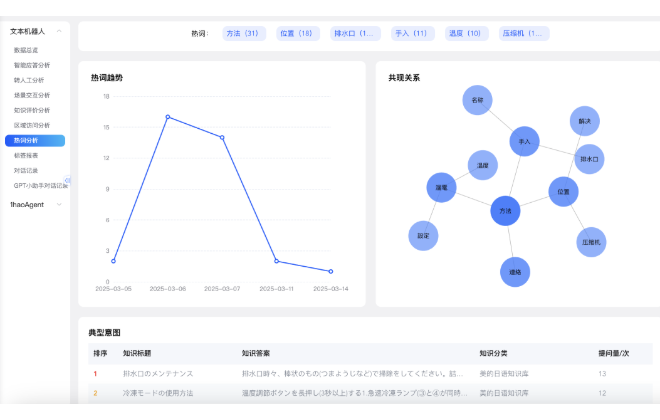The image size is (660, 420).
Task: Select the 温度 (10) hot word tag
Action: [465, 33]
